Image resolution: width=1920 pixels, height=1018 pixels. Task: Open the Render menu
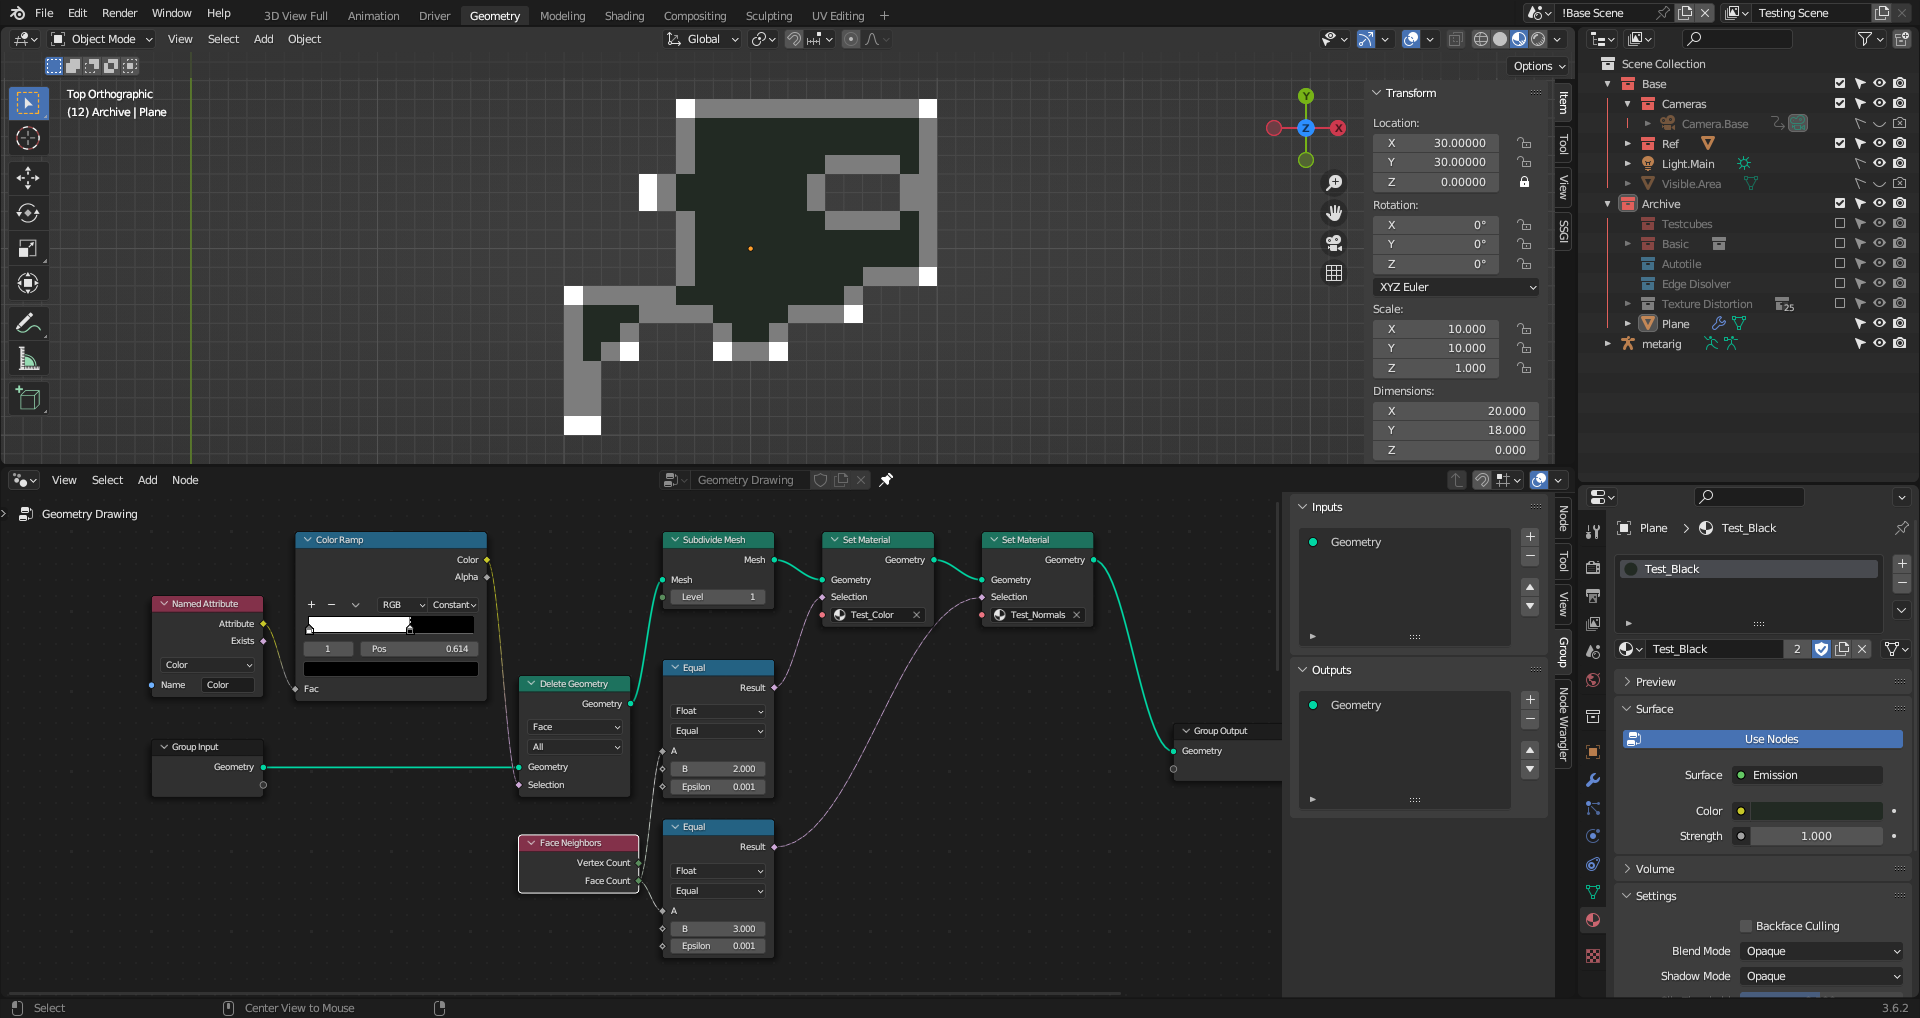(x=119, y=13)
